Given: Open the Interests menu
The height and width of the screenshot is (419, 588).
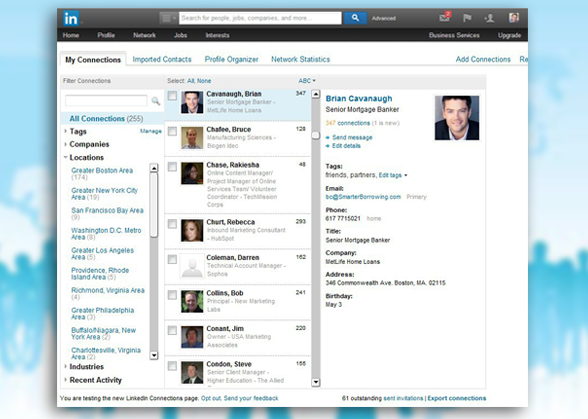Looking at the screenshot, I should (x=218, y=35).
